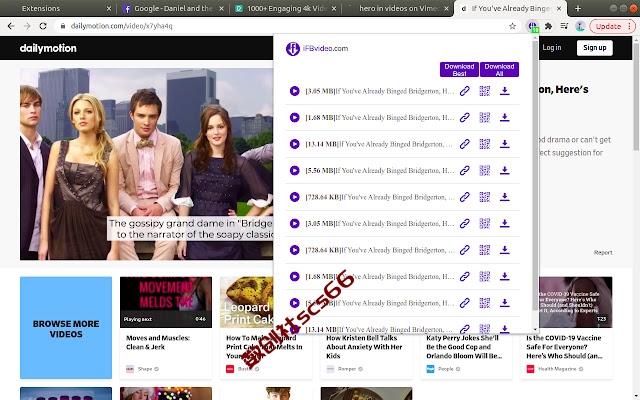The width and height of the screenshot is (640, 400).
Task: Copy link of the first 3.05 MB entry
Action: click(x=464, y=91)
